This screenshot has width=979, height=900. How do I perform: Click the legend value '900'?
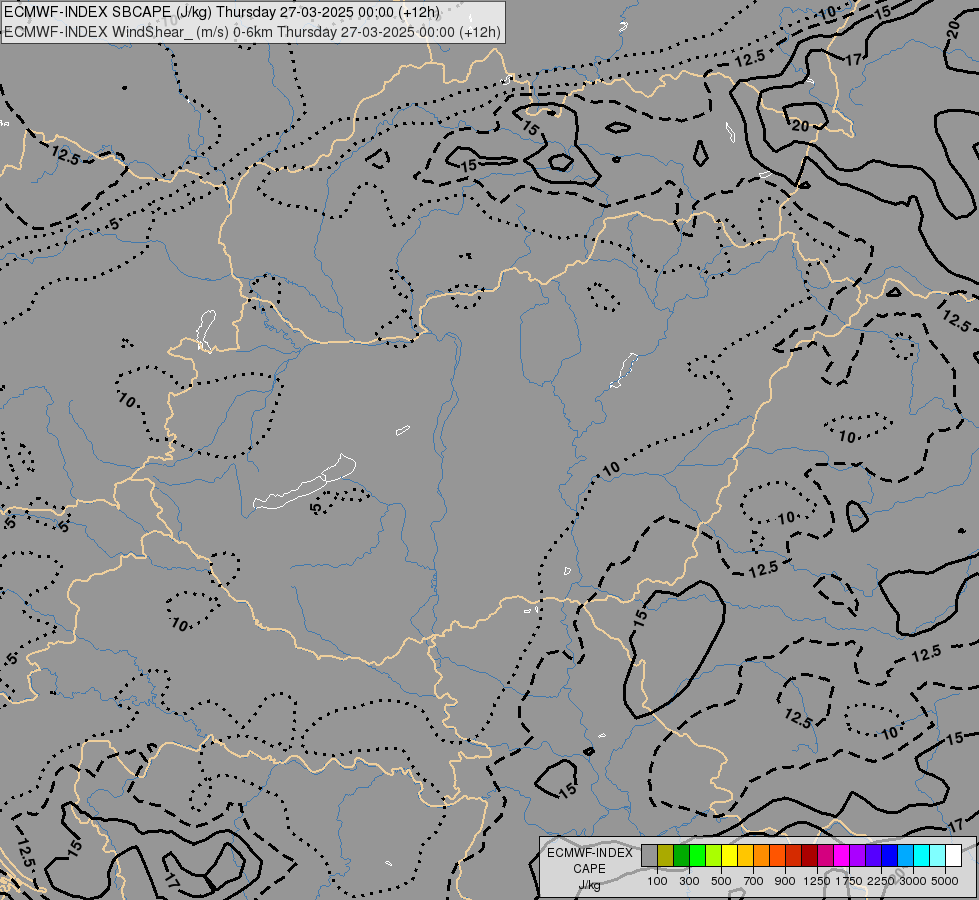(x=785, y=881)
